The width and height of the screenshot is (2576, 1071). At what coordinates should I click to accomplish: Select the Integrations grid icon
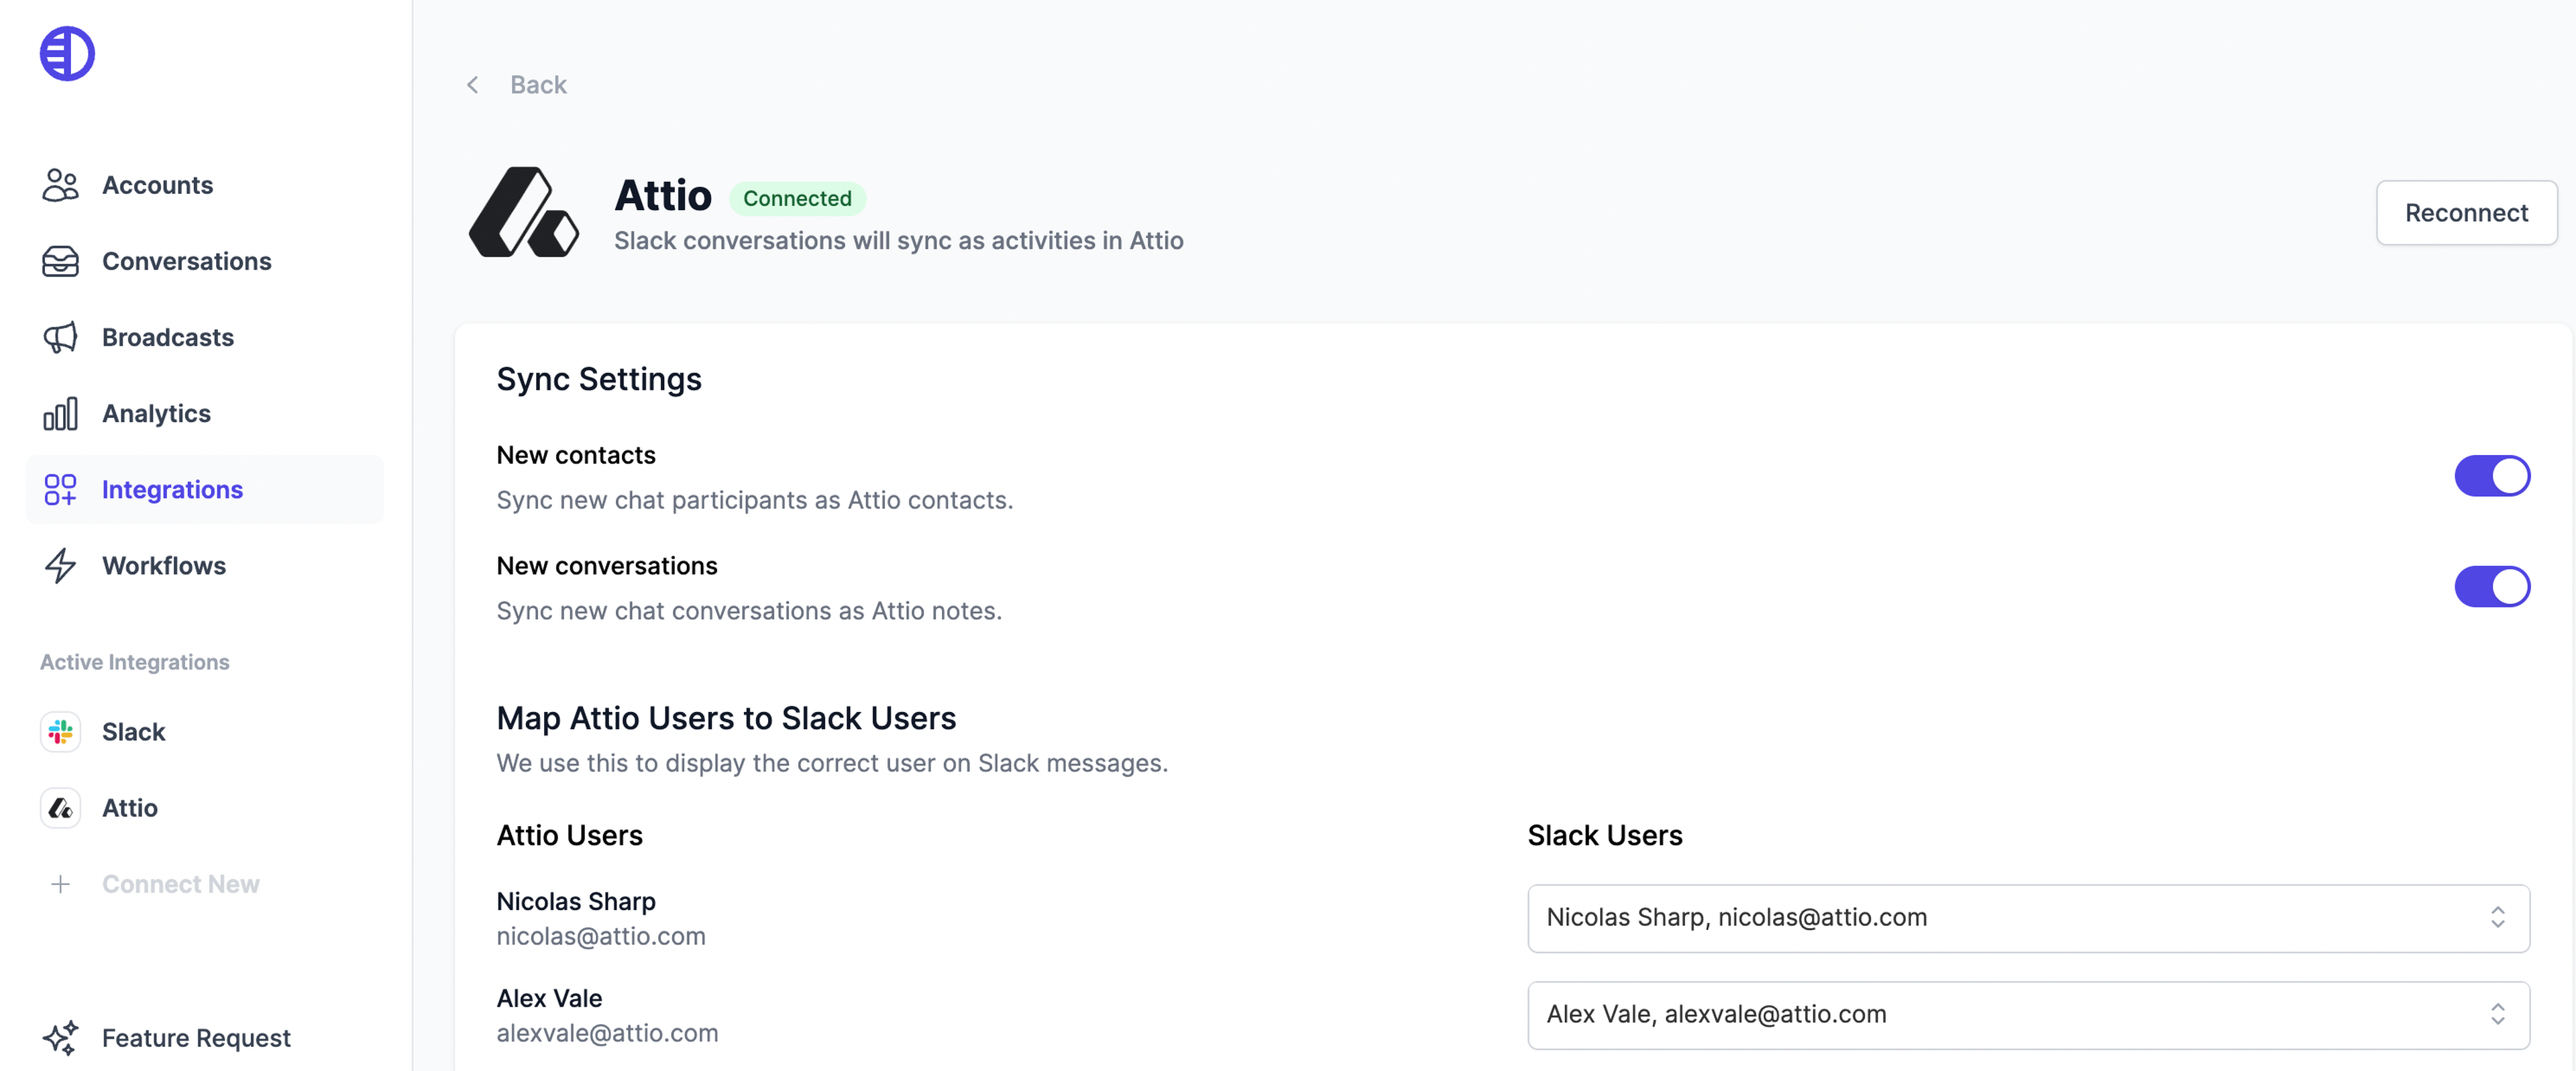pos(60,489)
